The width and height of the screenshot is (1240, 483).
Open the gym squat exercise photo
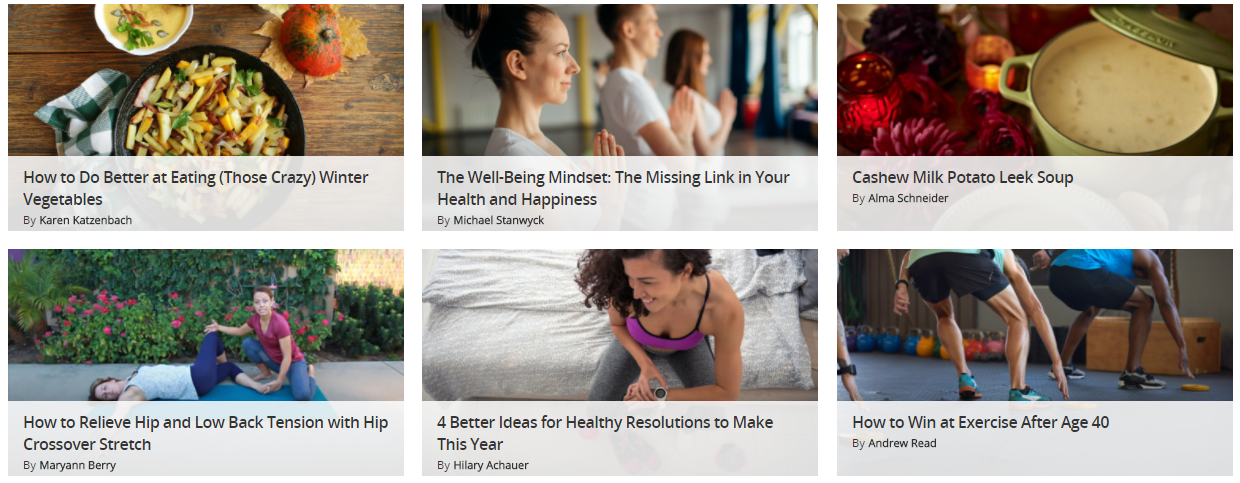1035,325
